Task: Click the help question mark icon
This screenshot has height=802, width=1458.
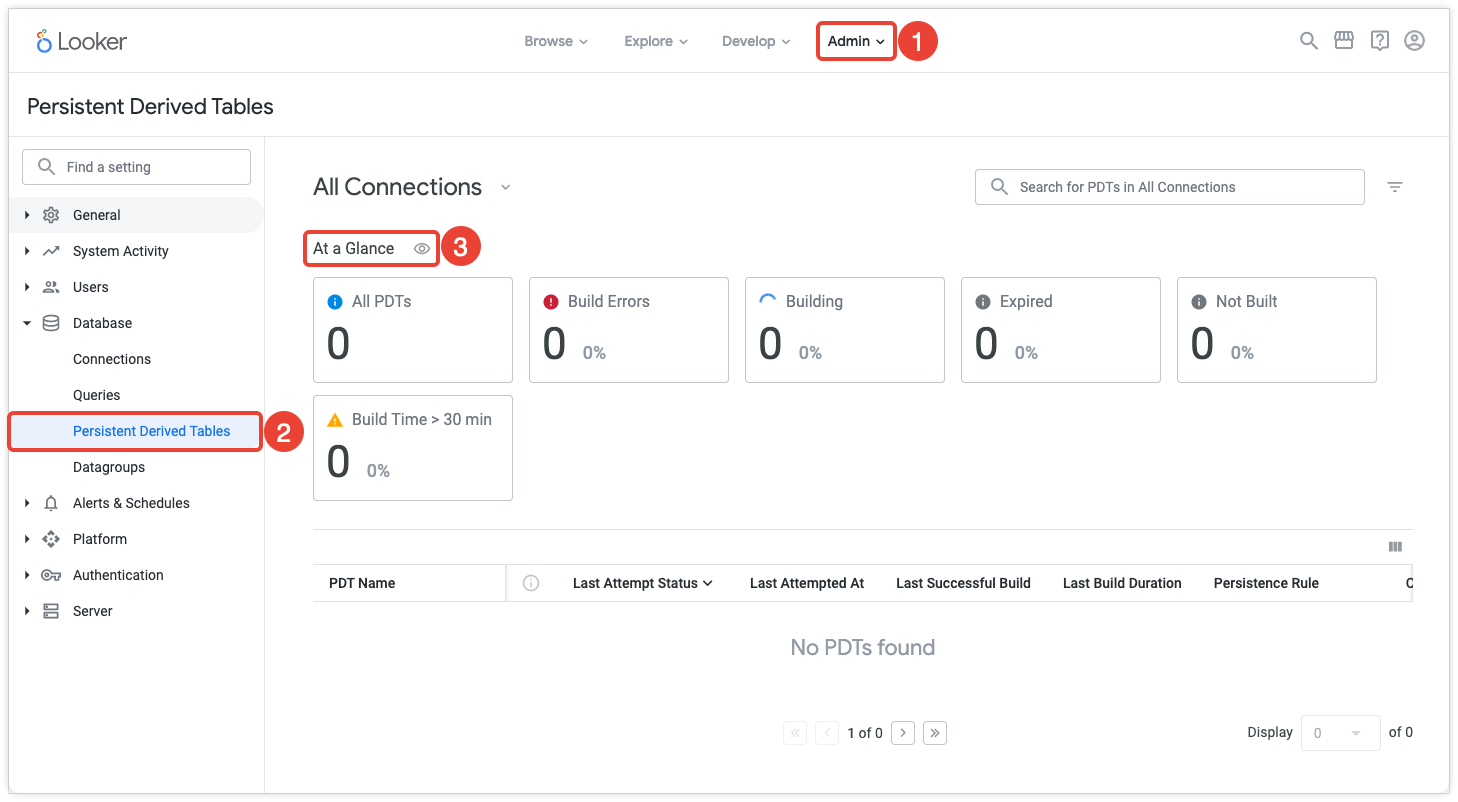Action: point(1379,41)
